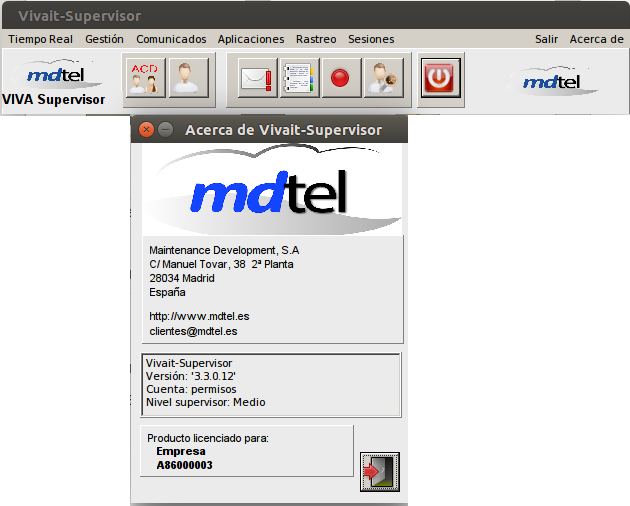The height and width of the screenshot is (506, 630).
Task: Click the http://www.mdtel.es link
Action: (x=199, y=316)
